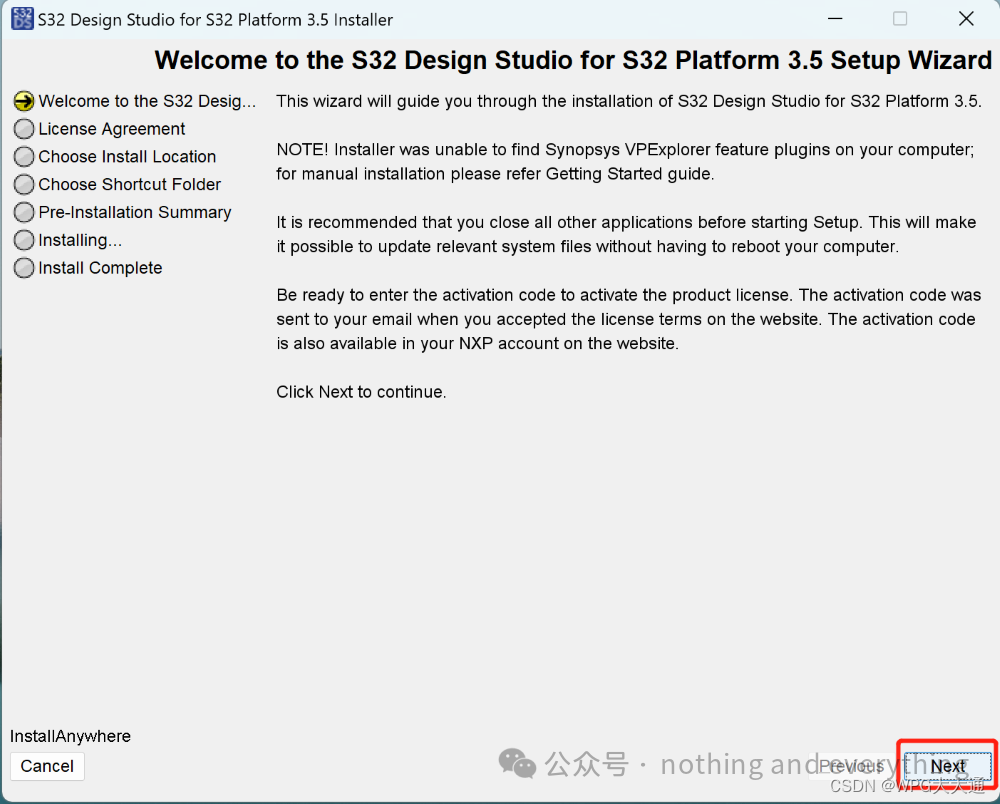The width and height of the screenshot is (1000, 804).
Task: Close the installer window
Action: click(966, 18)
